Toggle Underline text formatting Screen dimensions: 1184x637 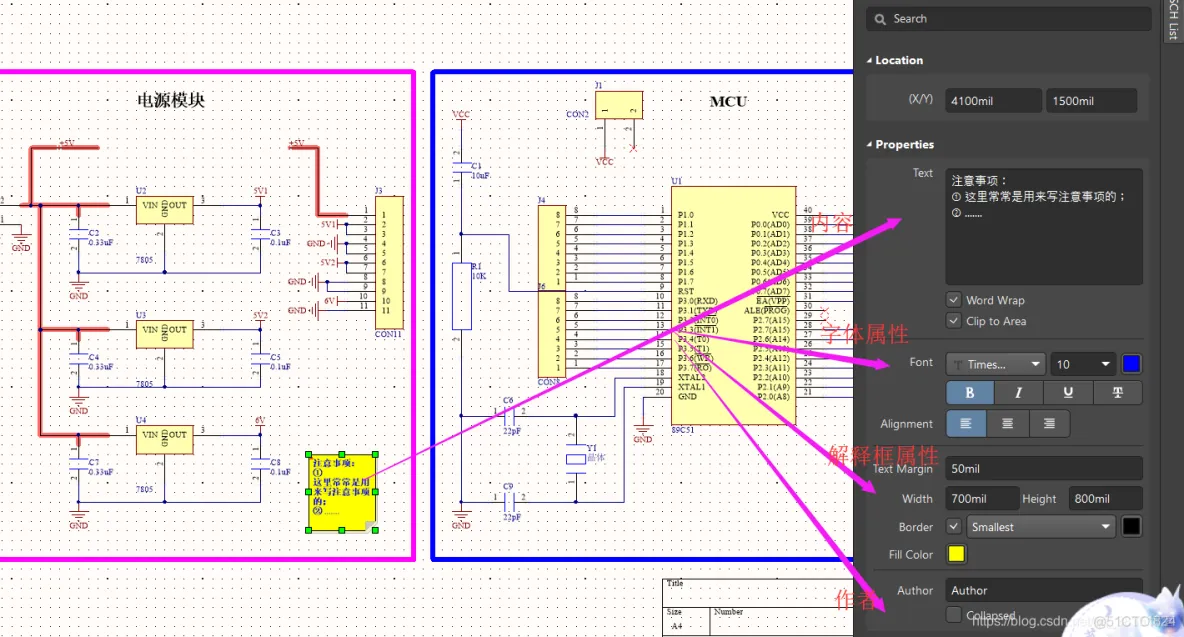coord(1068,392)
